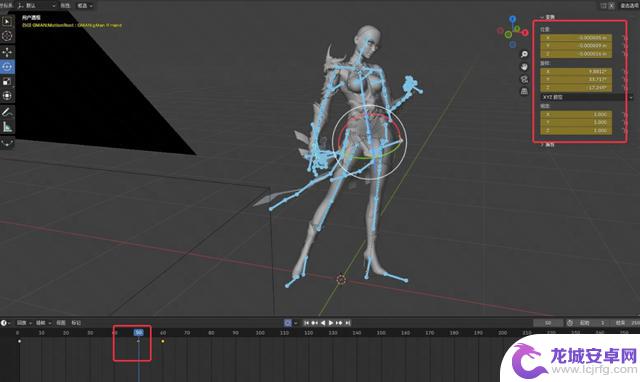
Task: Click the blue Z axis gizmo handle
Action: click(512, 19)
